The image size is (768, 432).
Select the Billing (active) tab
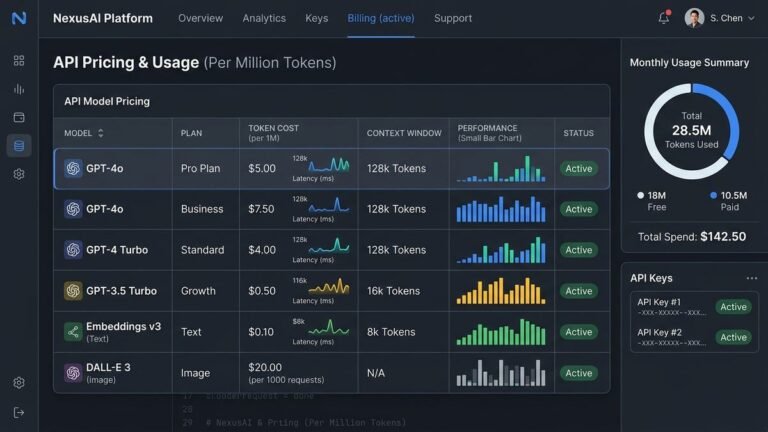point(381,18)
